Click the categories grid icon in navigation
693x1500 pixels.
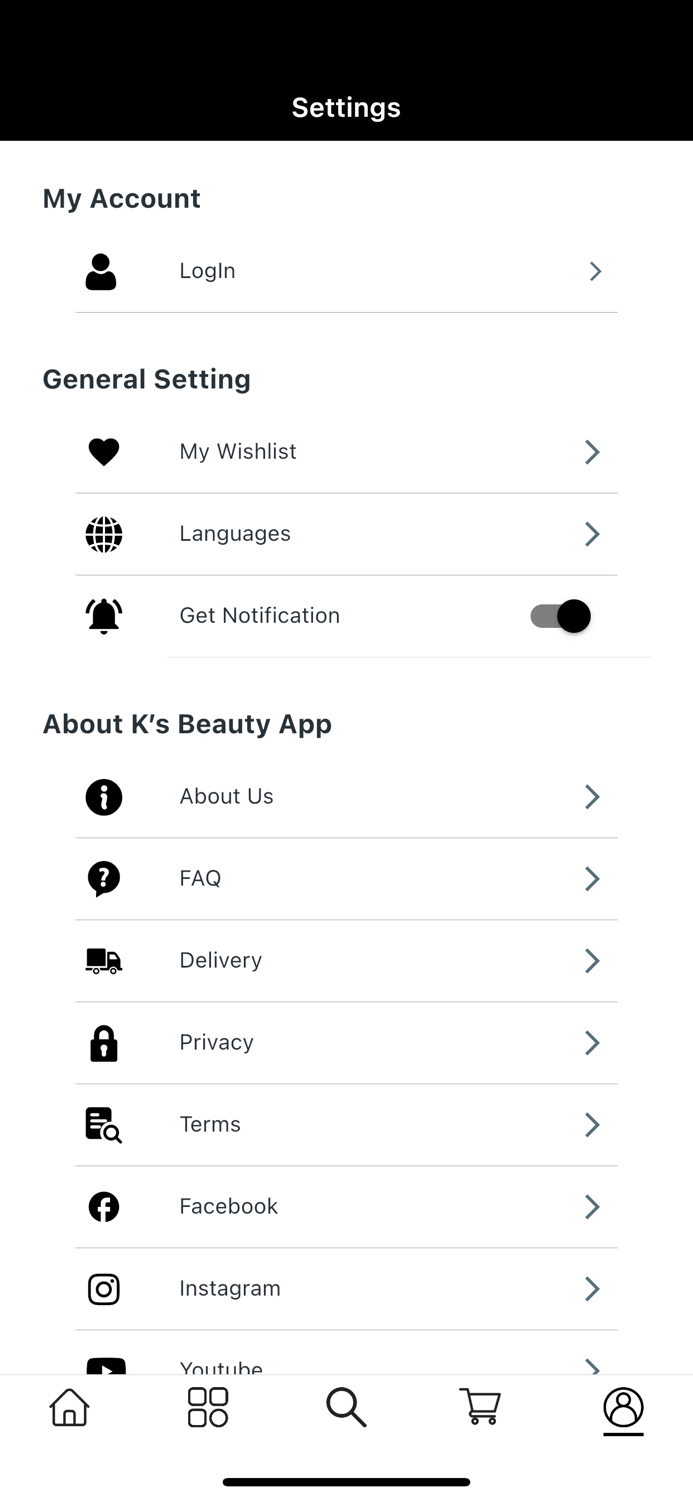pos(207,1406)
